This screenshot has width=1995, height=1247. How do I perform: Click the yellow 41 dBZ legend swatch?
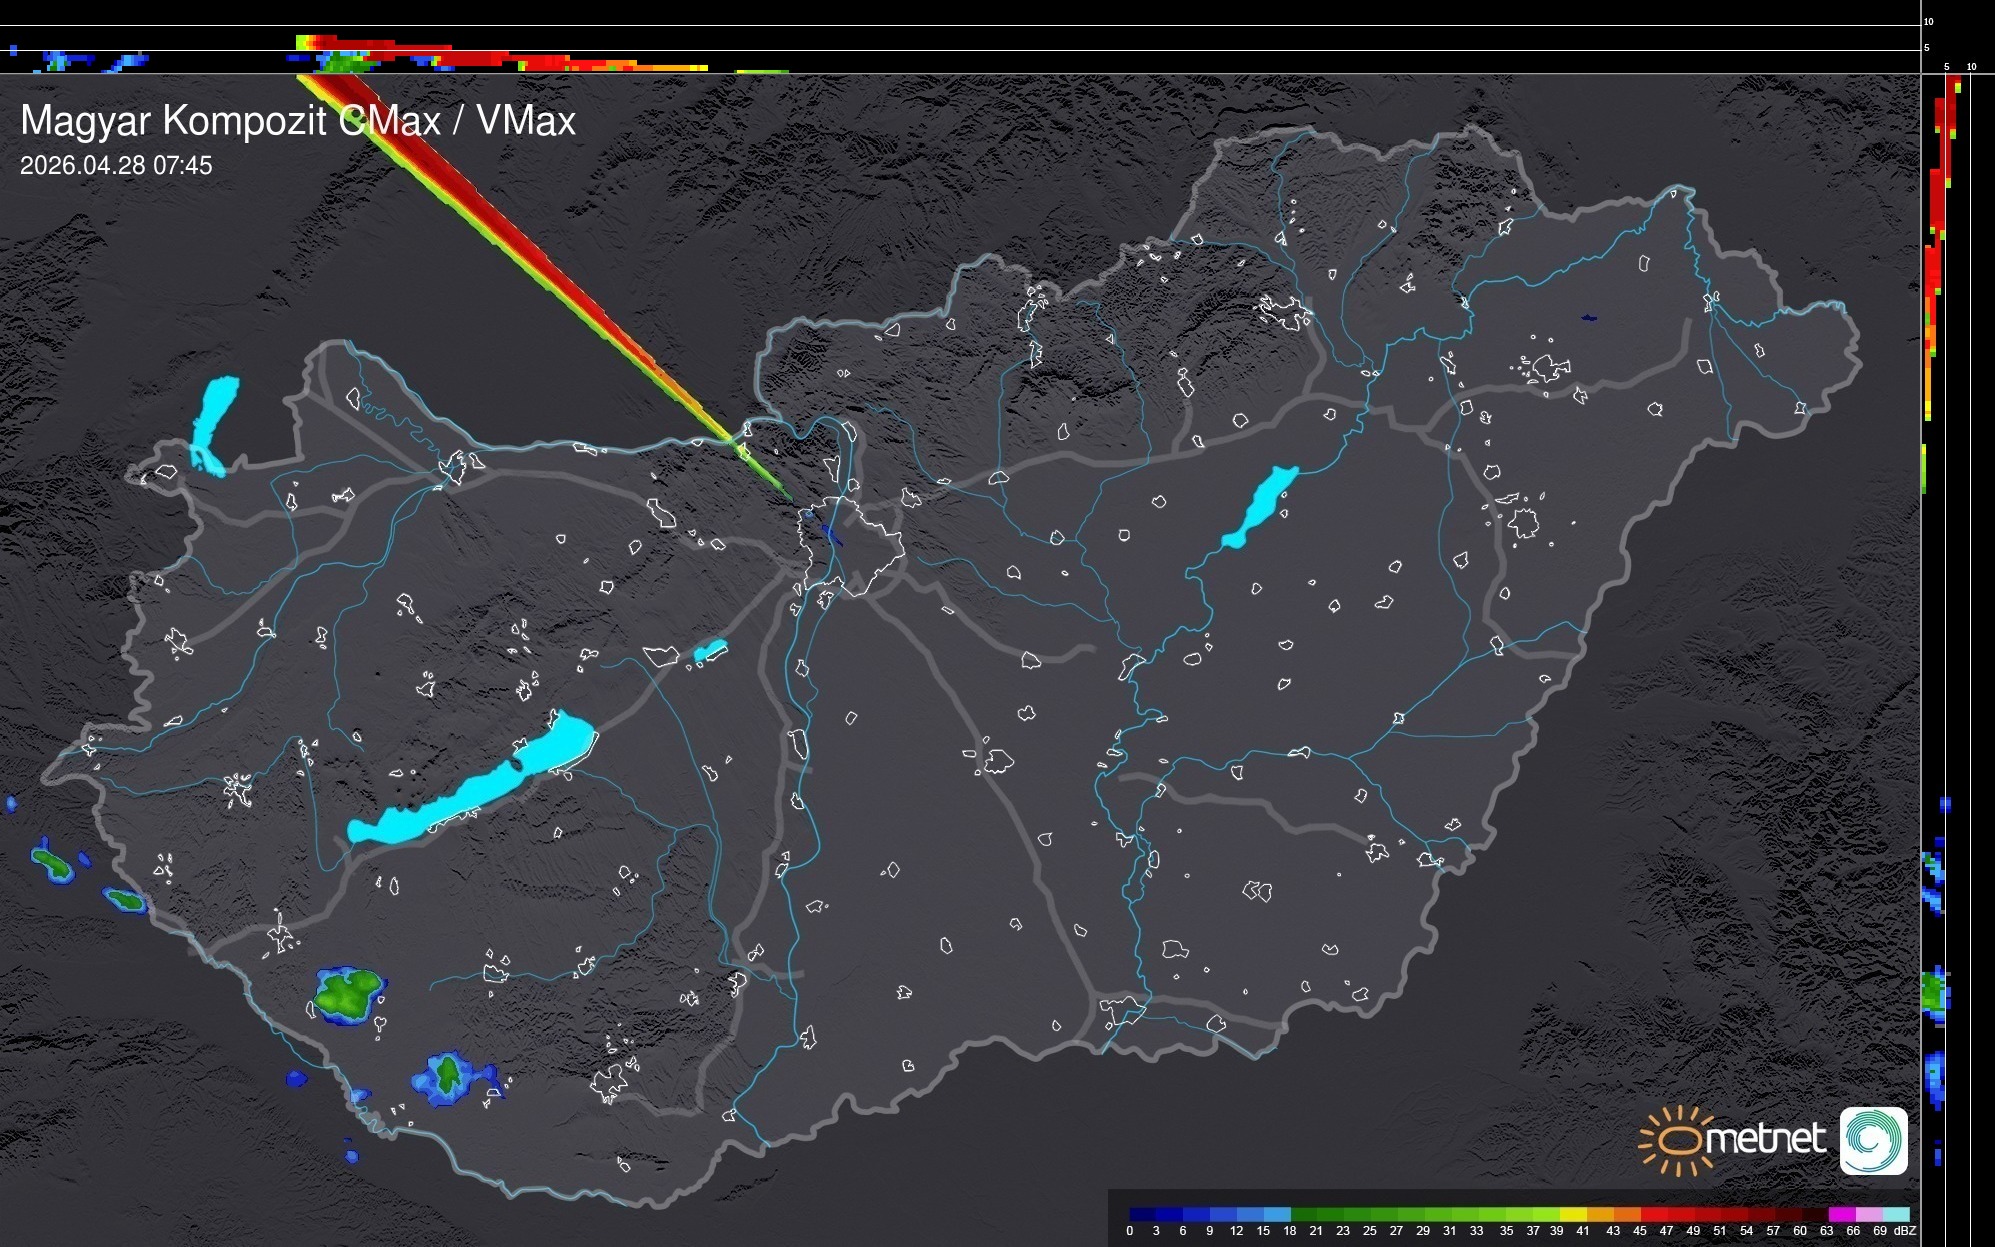1573,1214
